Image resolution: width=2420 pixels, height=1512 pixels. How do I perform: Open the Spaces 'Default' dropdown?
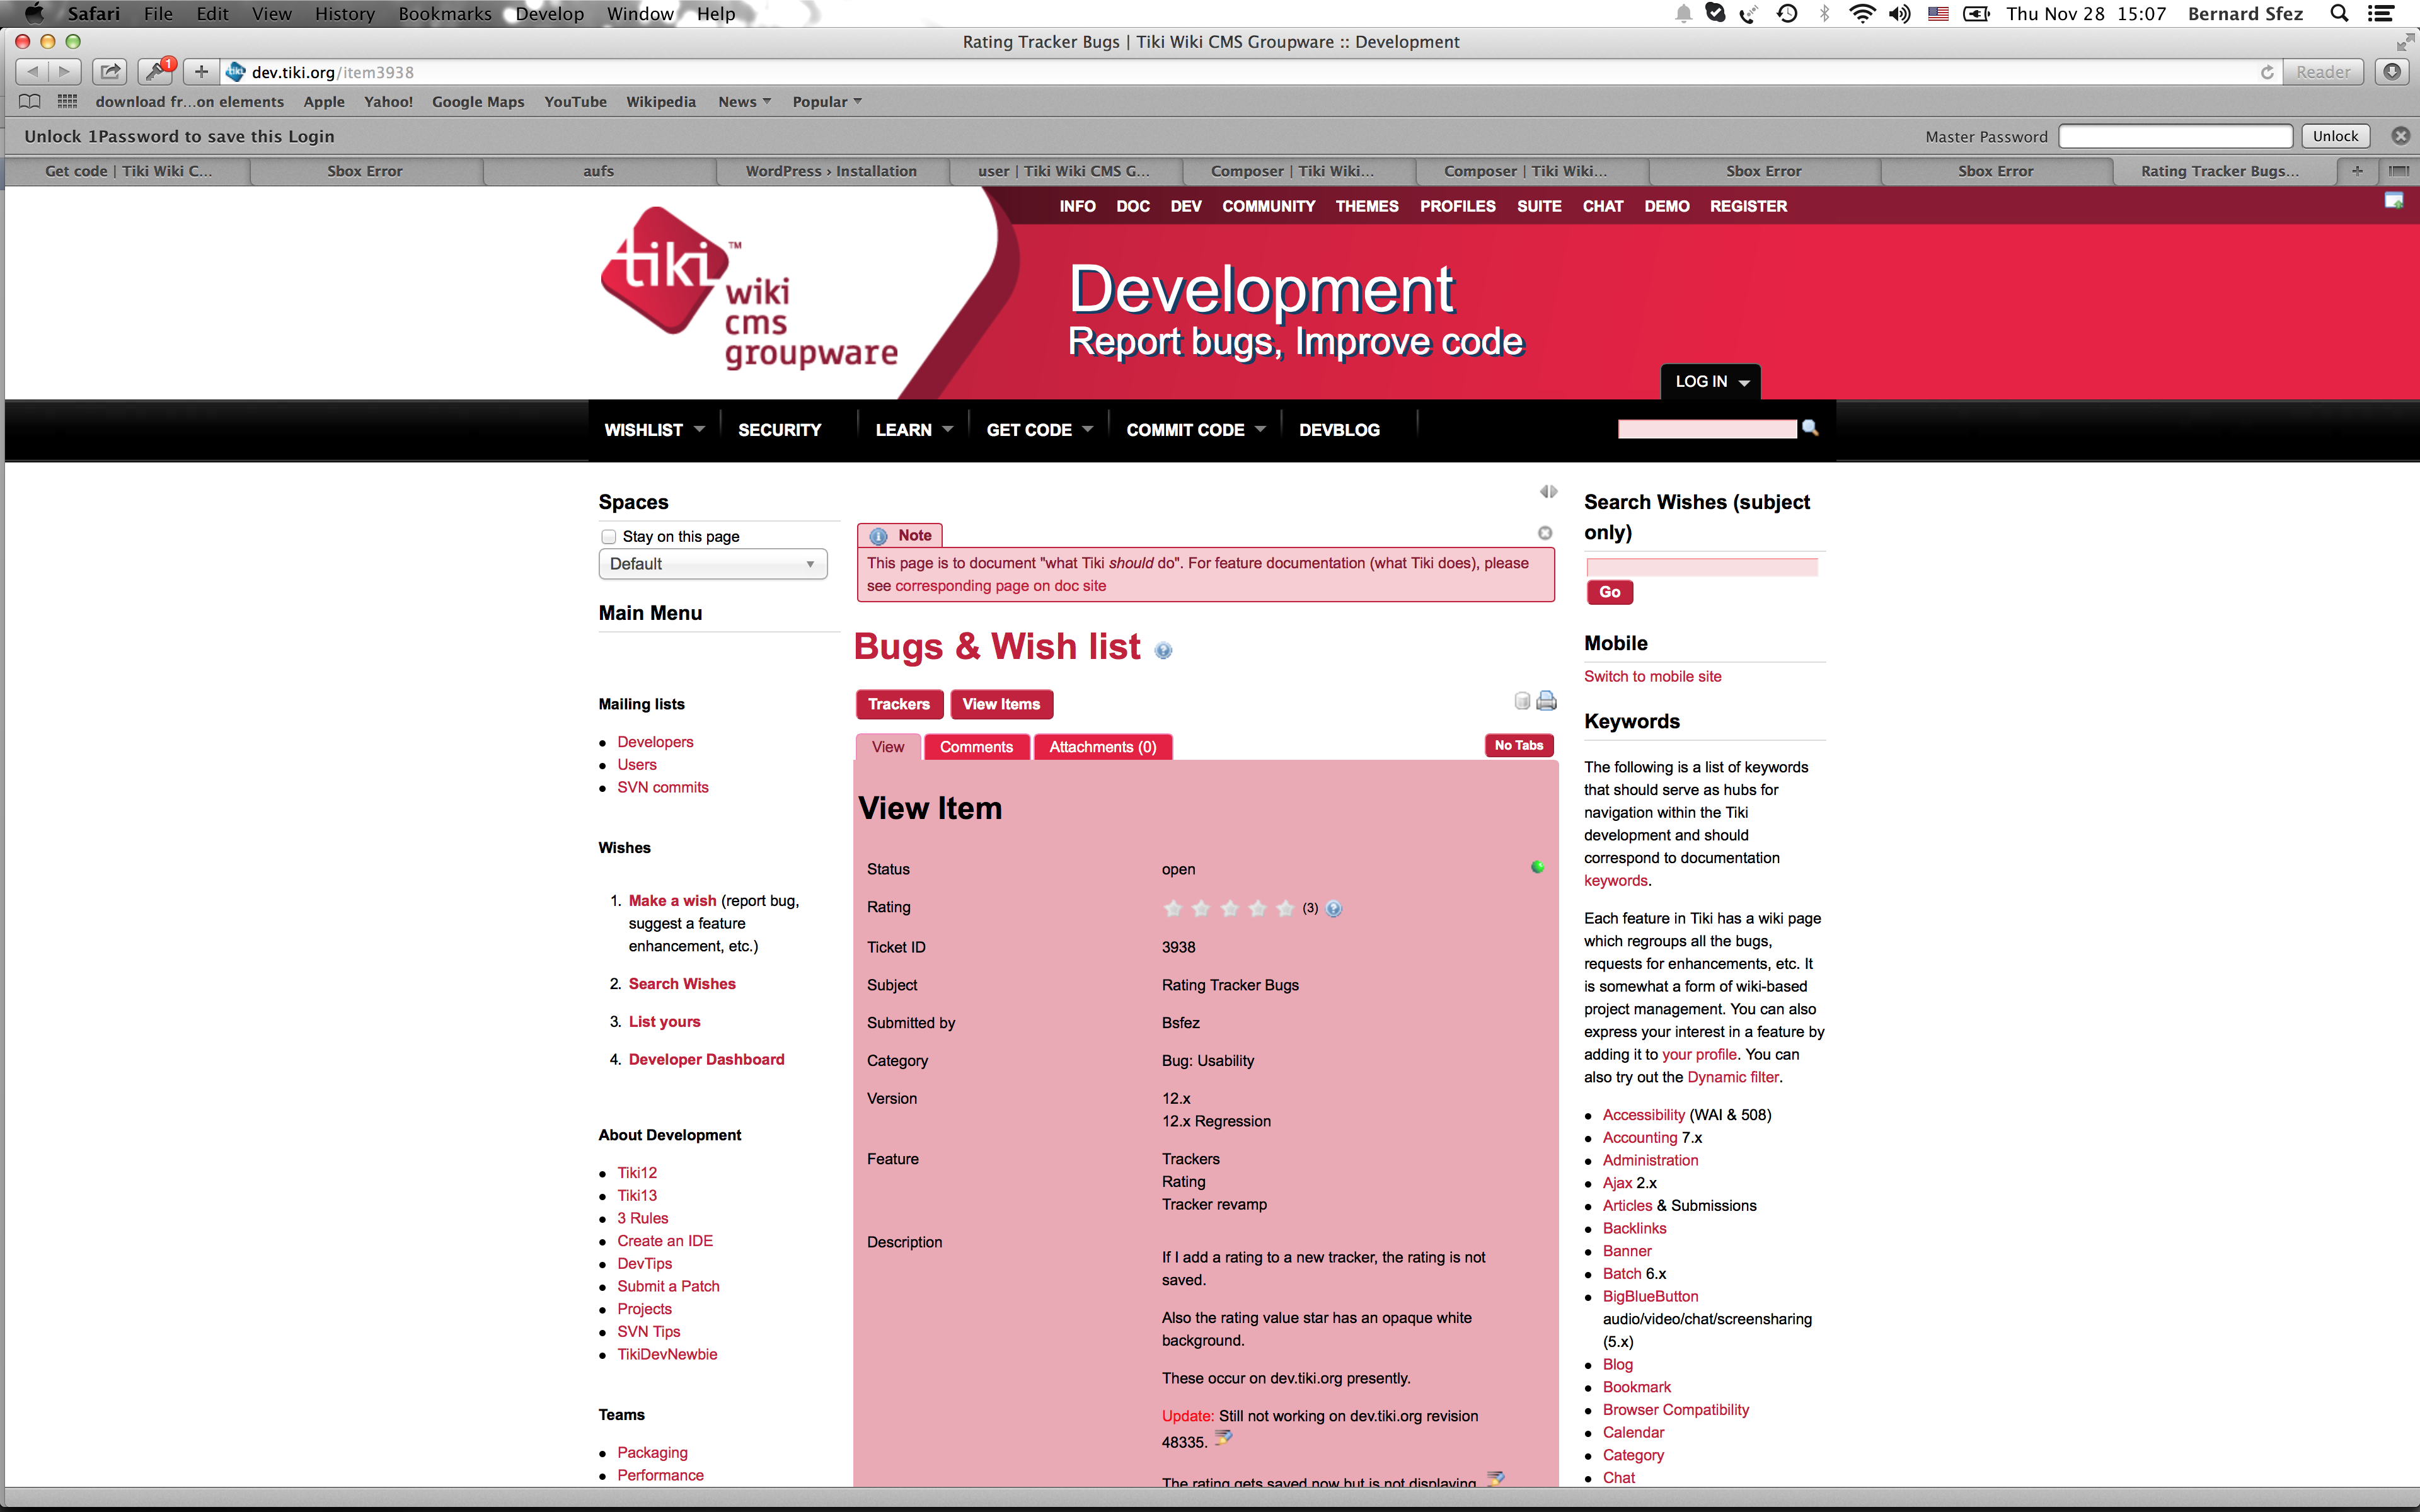(x=713, y=564)
